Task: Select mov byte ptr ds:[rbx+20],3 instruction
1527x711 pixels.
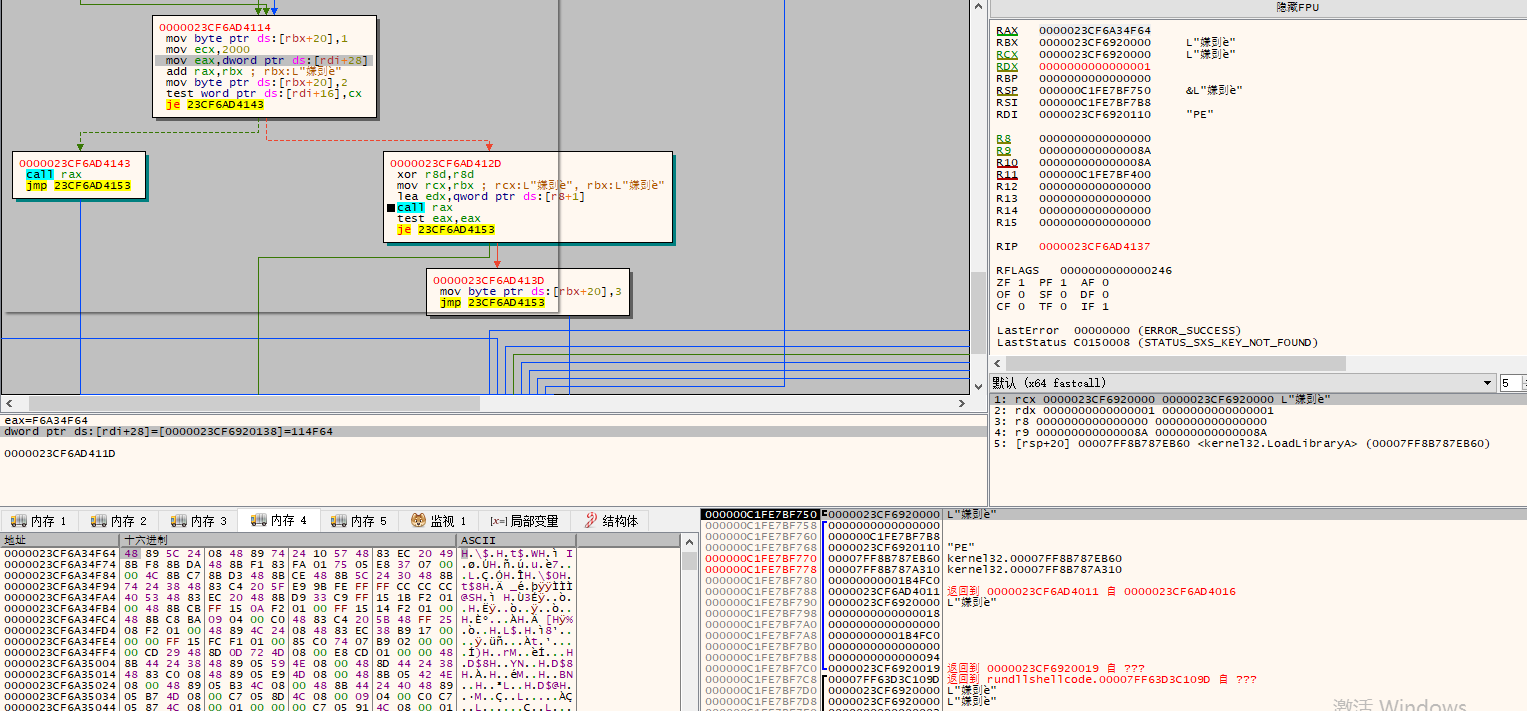Action: pos(531,291)
